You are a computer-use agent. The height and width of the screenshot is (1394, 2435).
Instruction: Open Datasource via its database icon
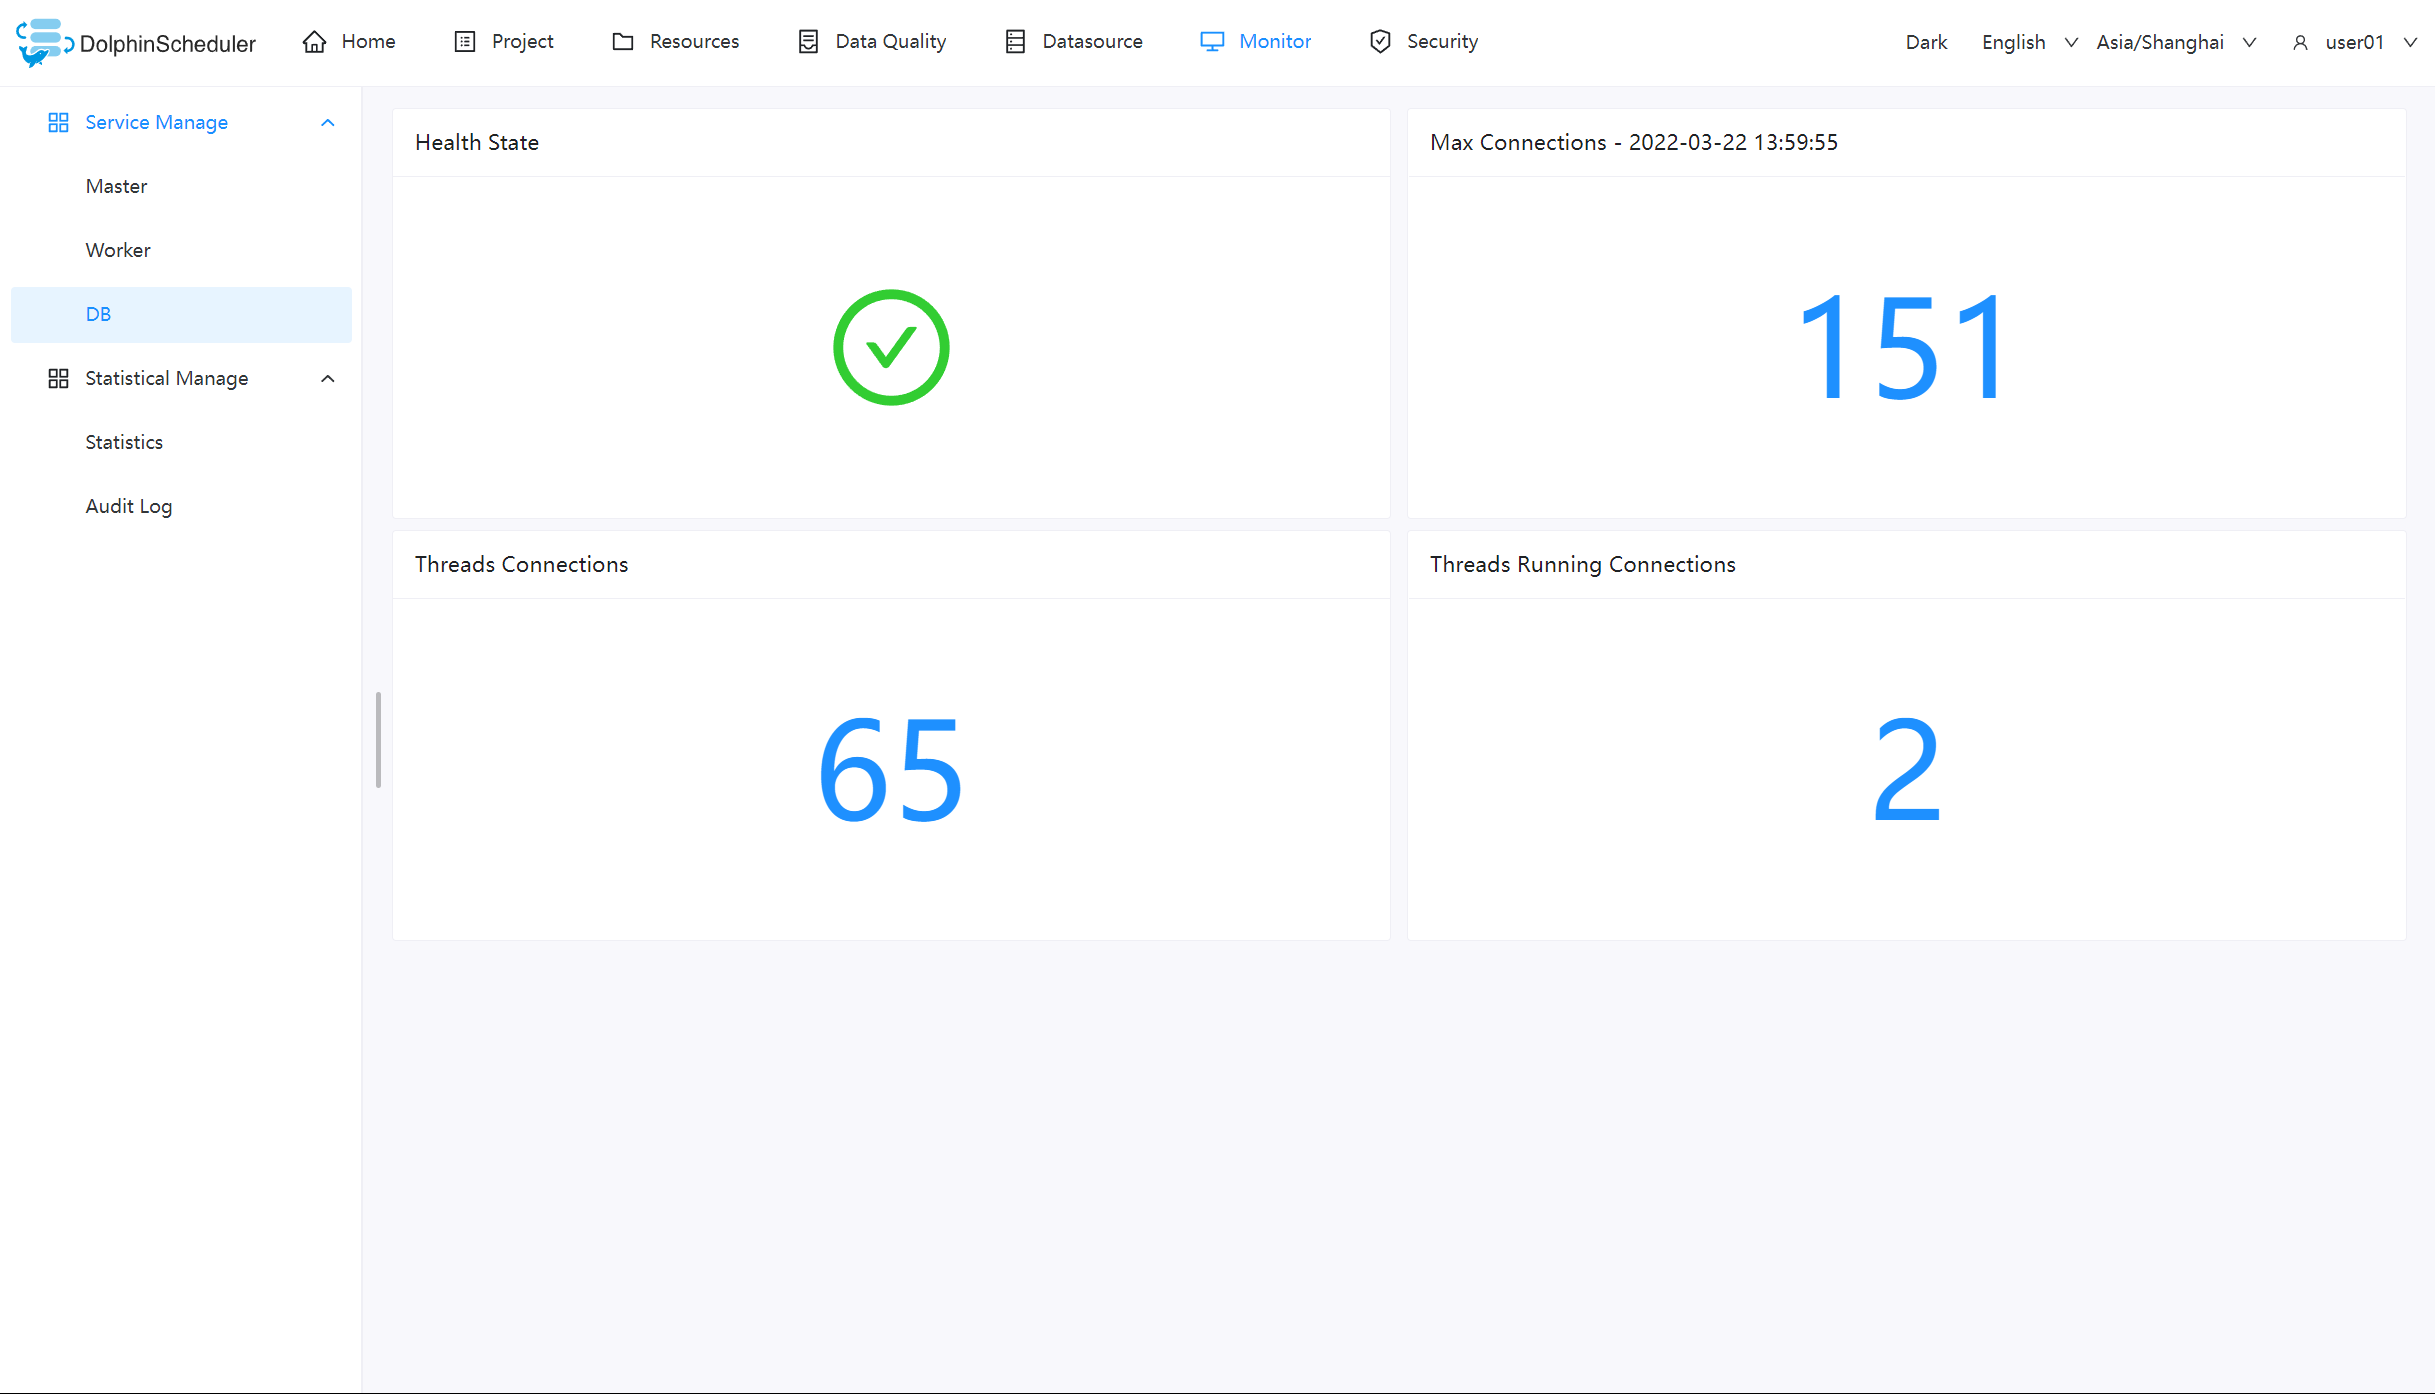coord(1015,41)
